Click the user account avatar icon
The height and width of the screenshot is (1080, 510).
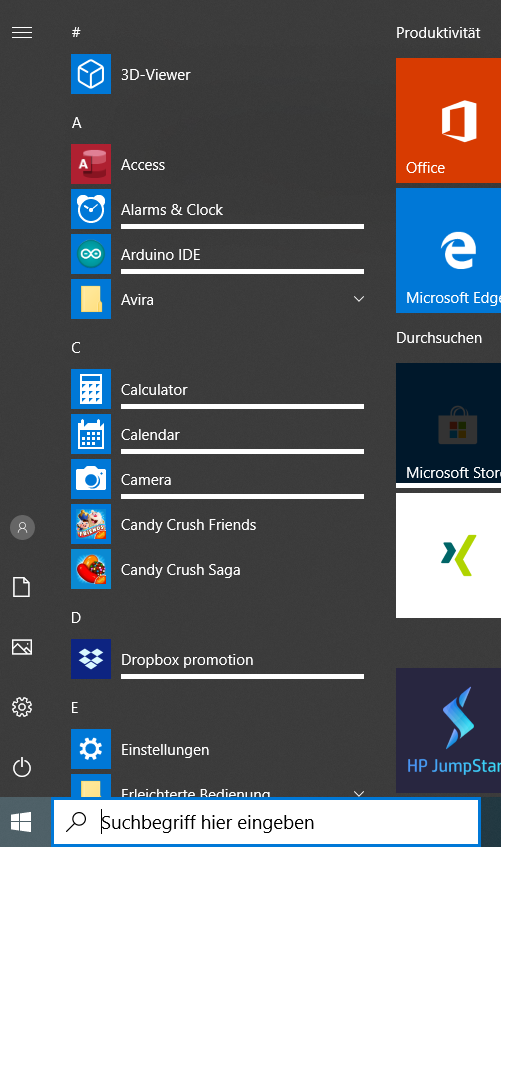click(22, 528)
